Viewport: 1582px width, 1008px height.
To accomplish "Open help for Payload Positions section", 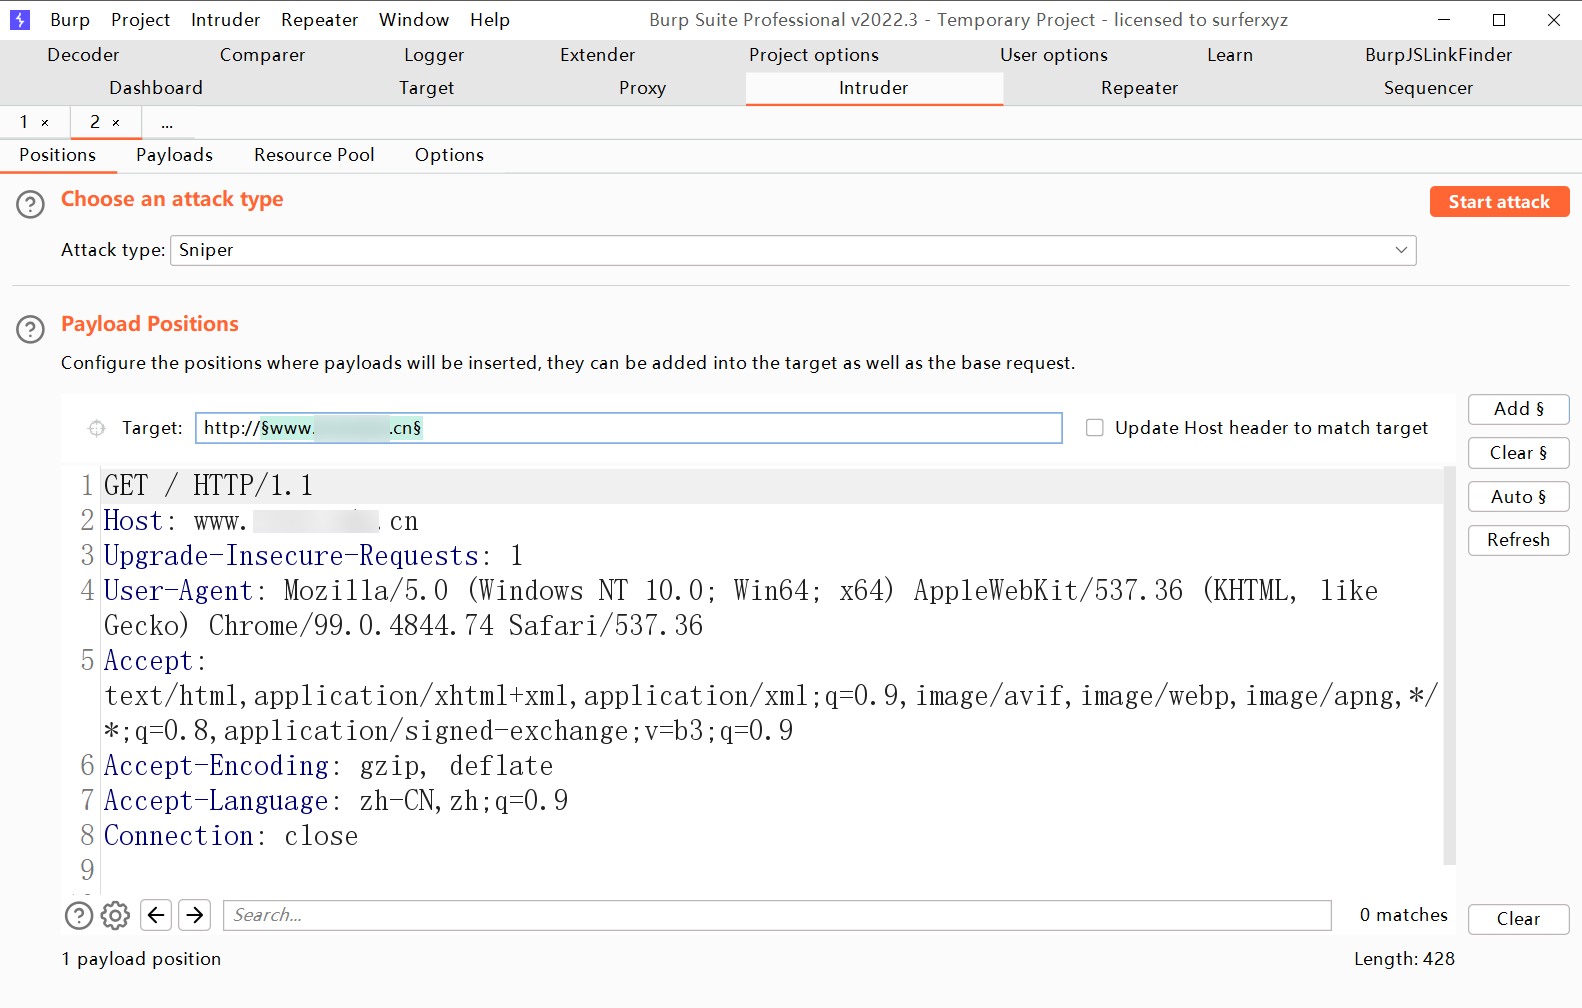I will coord(31,329).
